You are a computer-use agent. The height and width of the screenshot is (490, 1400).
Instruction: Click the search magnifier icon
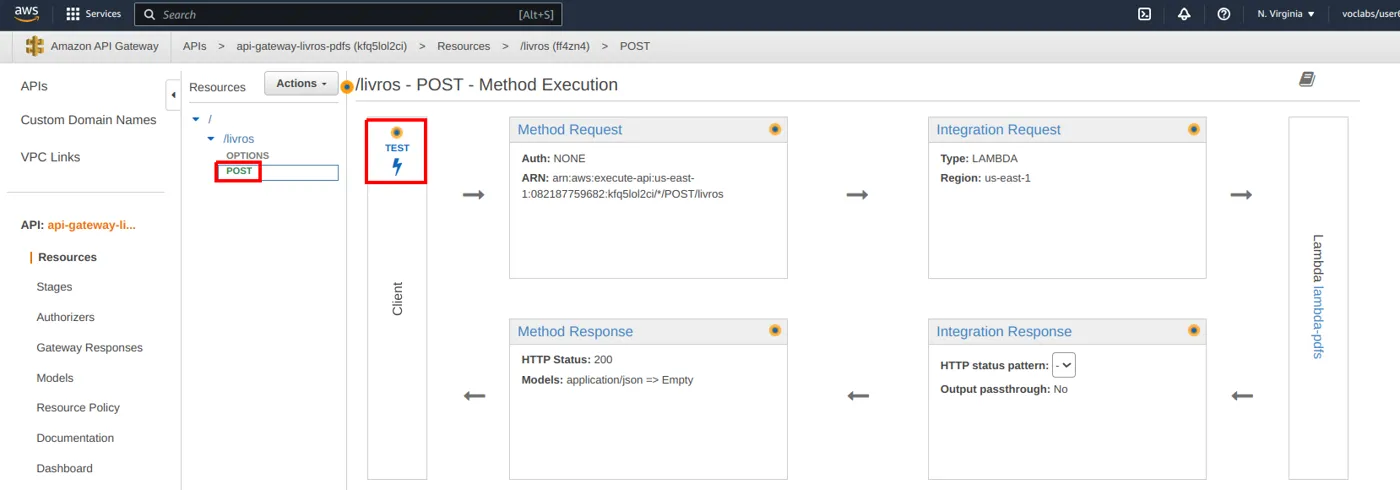coord(149,15)
